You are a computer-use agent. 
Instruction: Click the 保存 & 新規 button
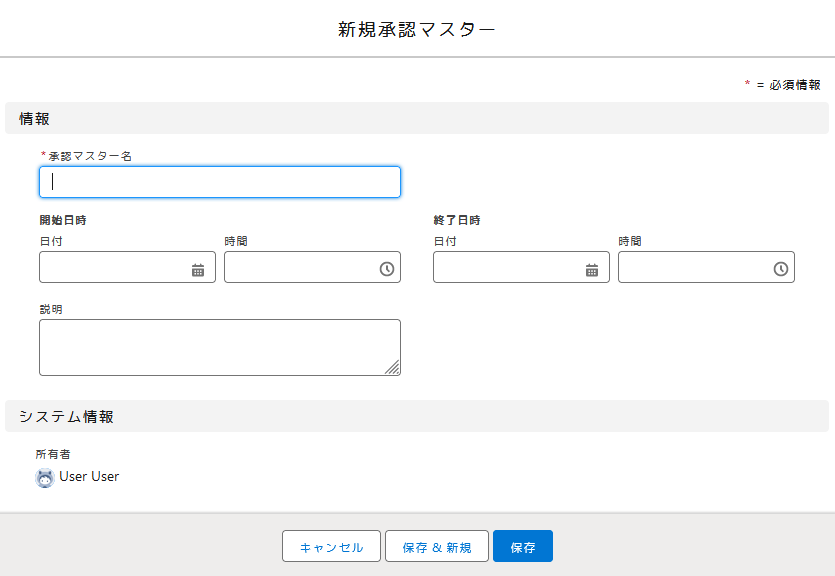pyautogui.click(x=436, y=547)
